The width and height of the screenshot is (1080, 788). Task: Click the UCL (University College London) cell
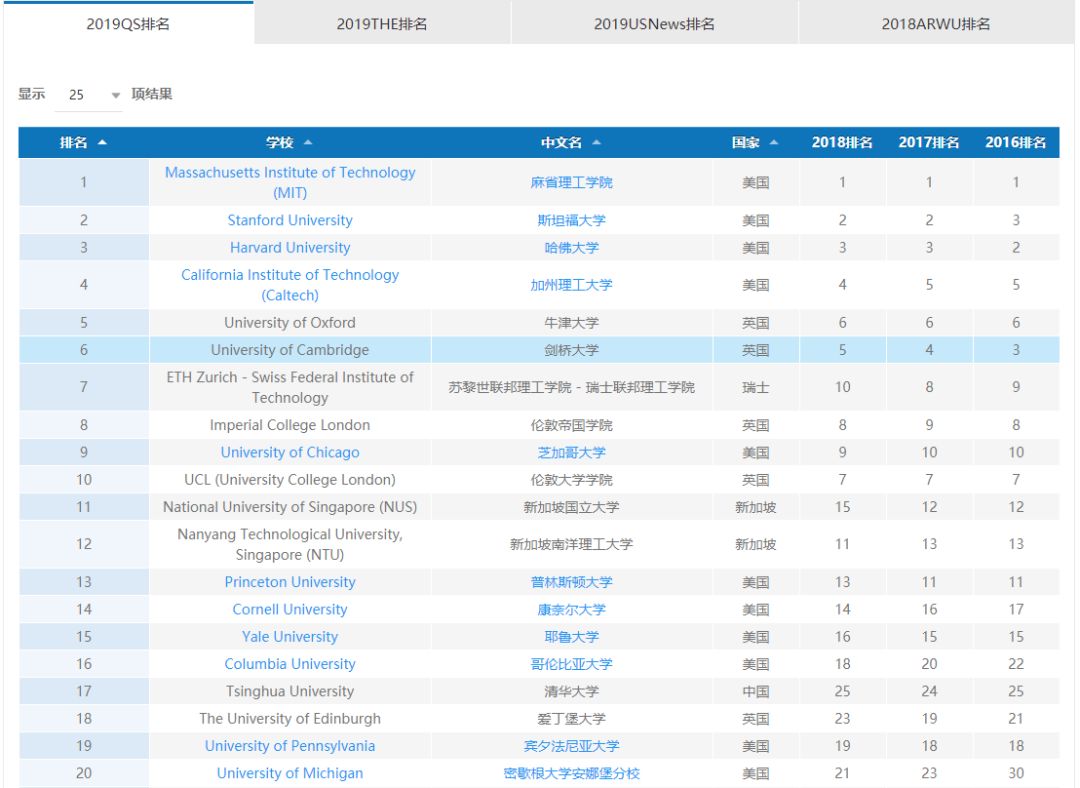[290, 480]
